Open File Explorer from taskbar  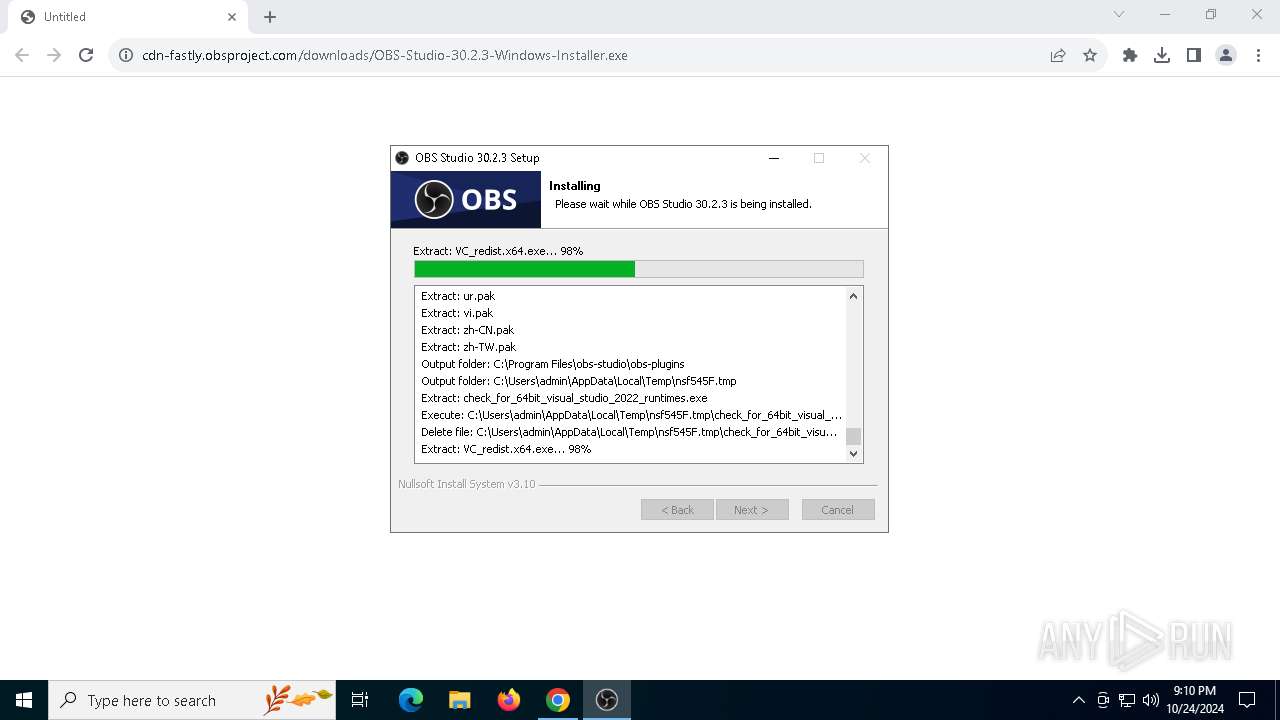tap(460, 700)
